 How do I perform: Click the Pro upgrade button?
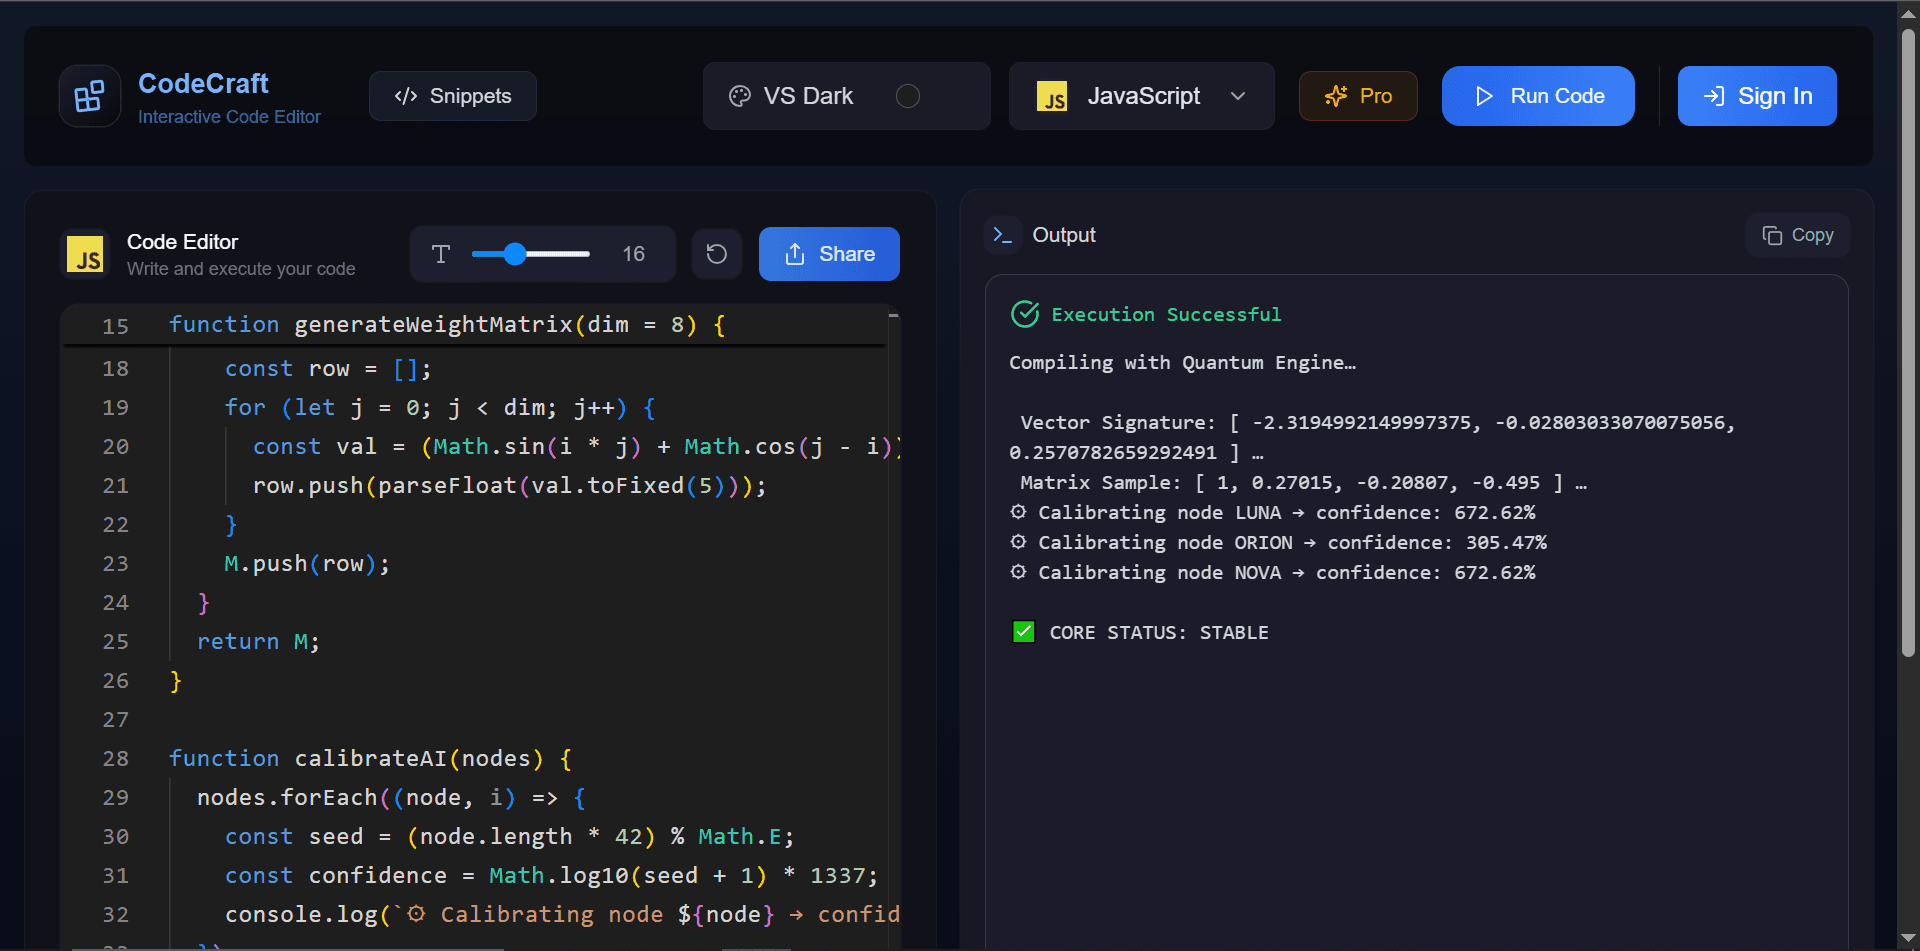1358,96
